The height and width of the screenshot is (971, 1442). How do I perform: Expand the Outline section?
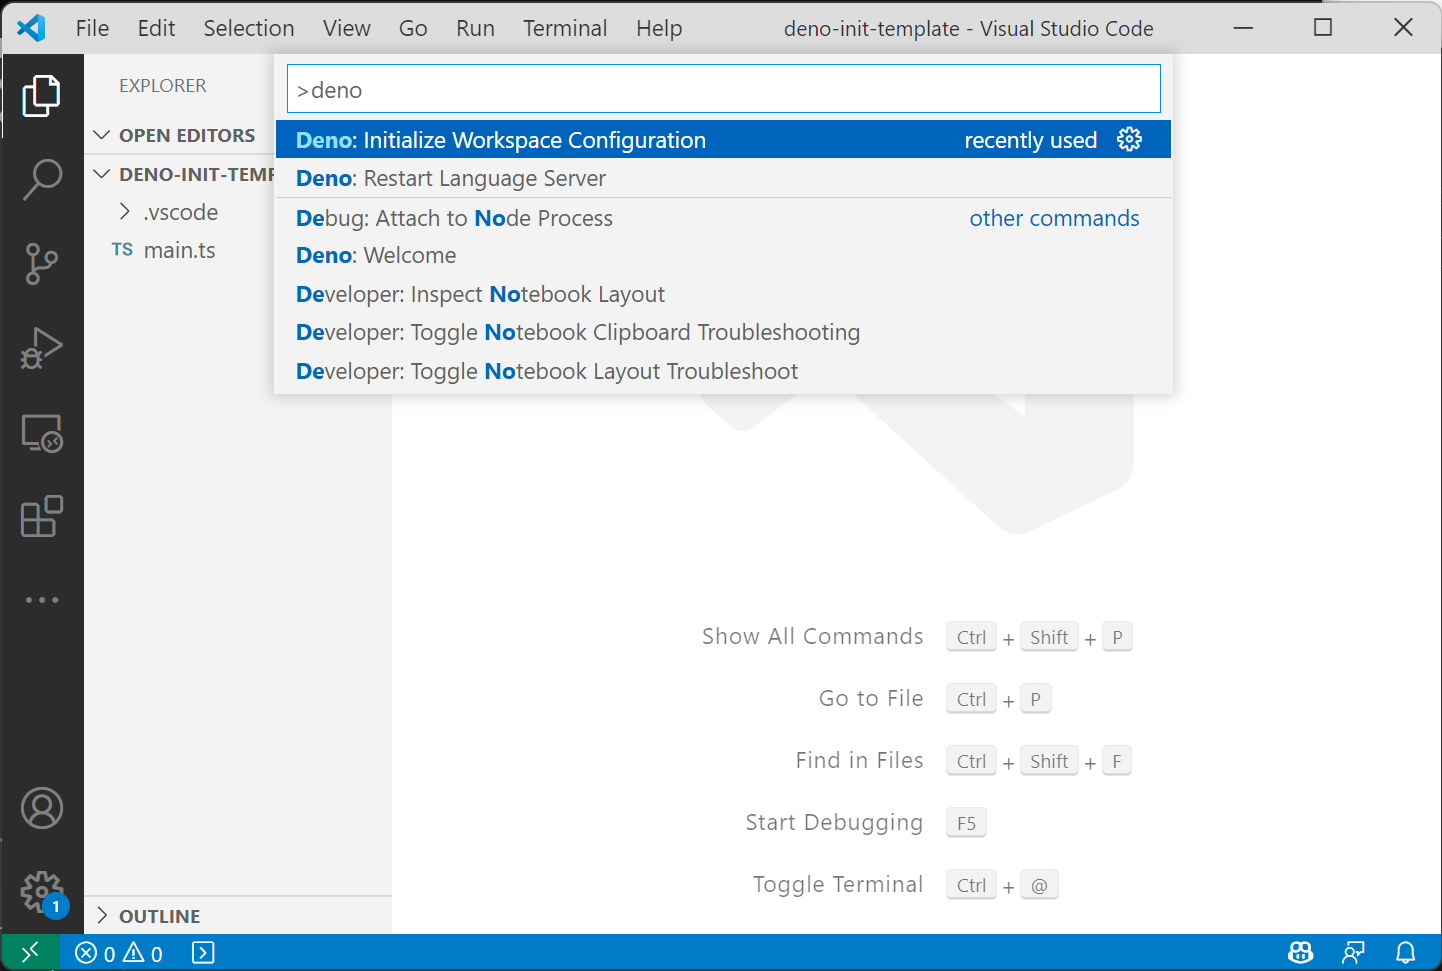pyautogui.click(x=158, y=915)
